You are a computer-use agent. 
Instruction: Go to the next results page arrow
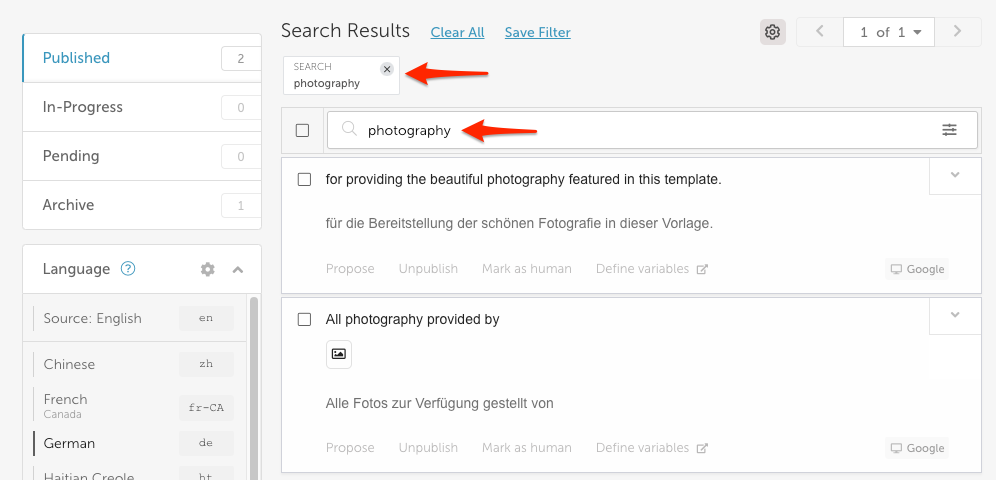coord(958,32)
